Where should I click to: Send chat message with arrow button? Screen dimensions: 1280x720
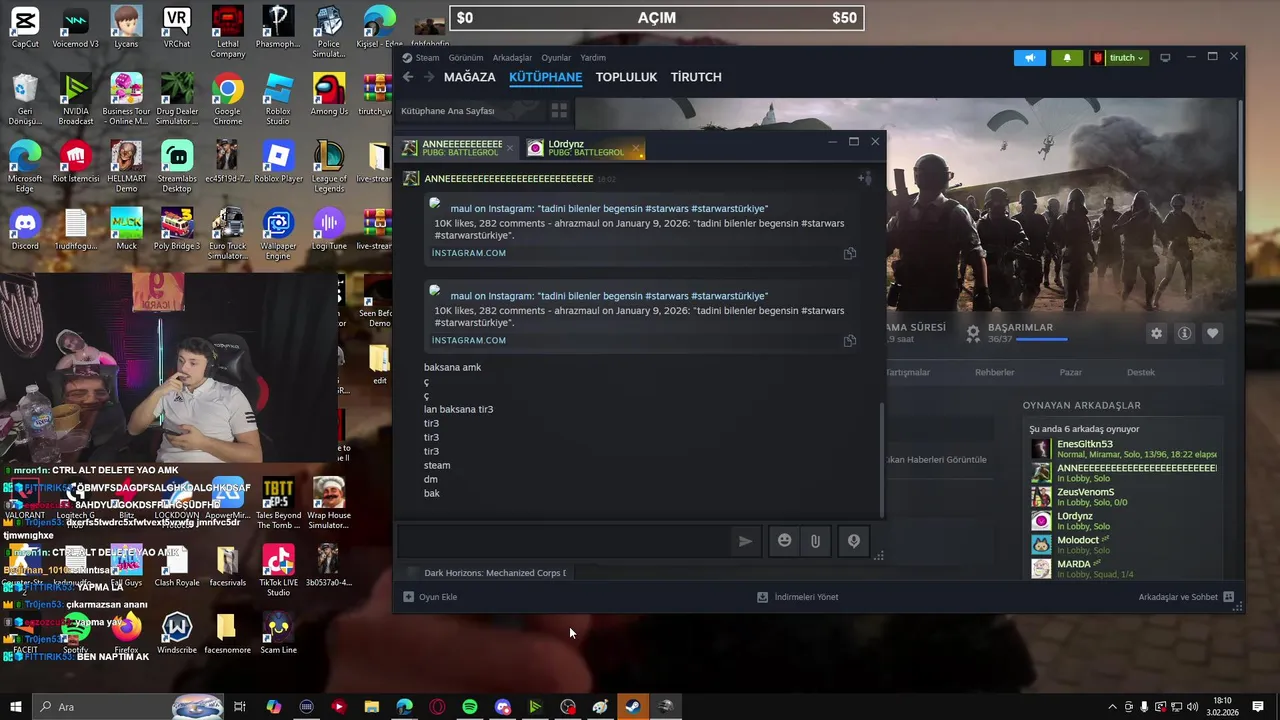coord(745,541)
